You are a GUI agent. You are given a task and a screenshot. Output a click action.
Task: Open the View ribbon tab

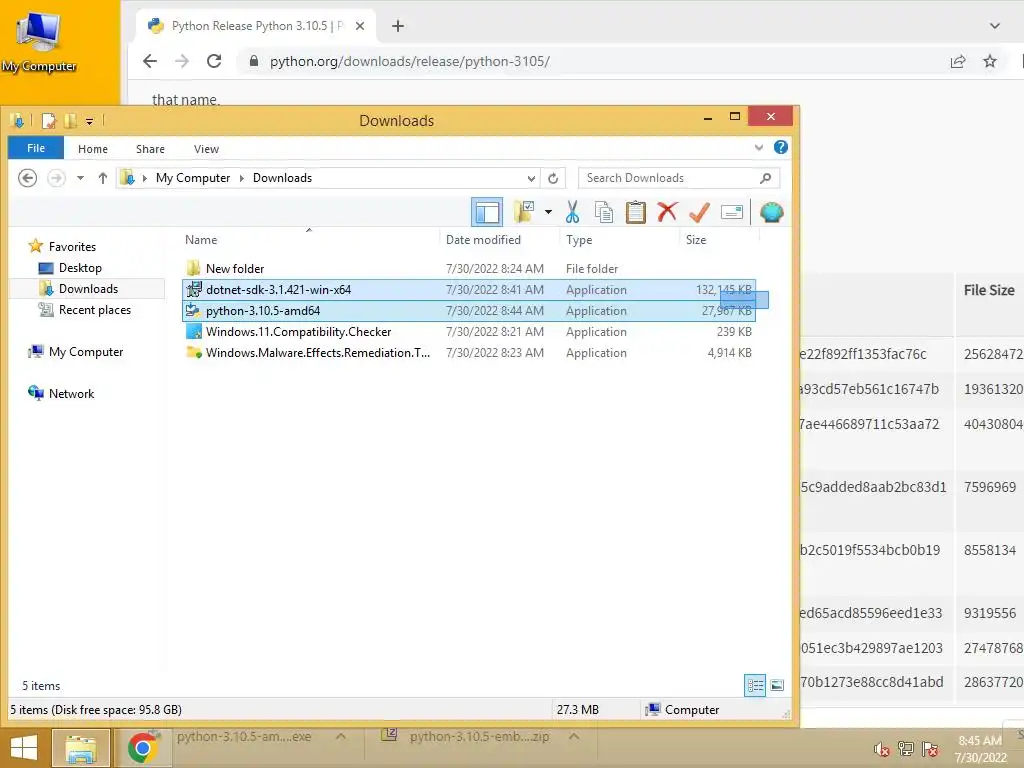coord(206,149)
